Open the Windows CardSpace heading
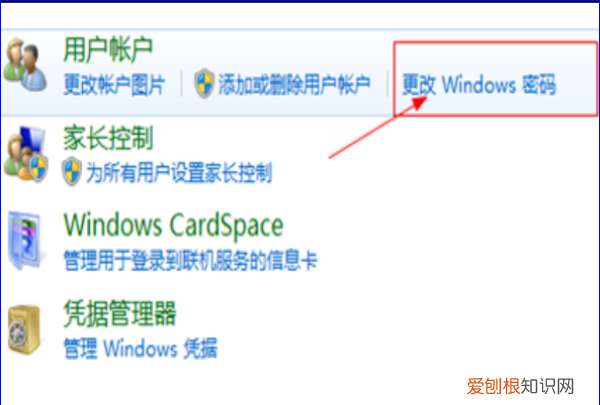Viewport: 600px width, 405px height. (x=173, y=225)
